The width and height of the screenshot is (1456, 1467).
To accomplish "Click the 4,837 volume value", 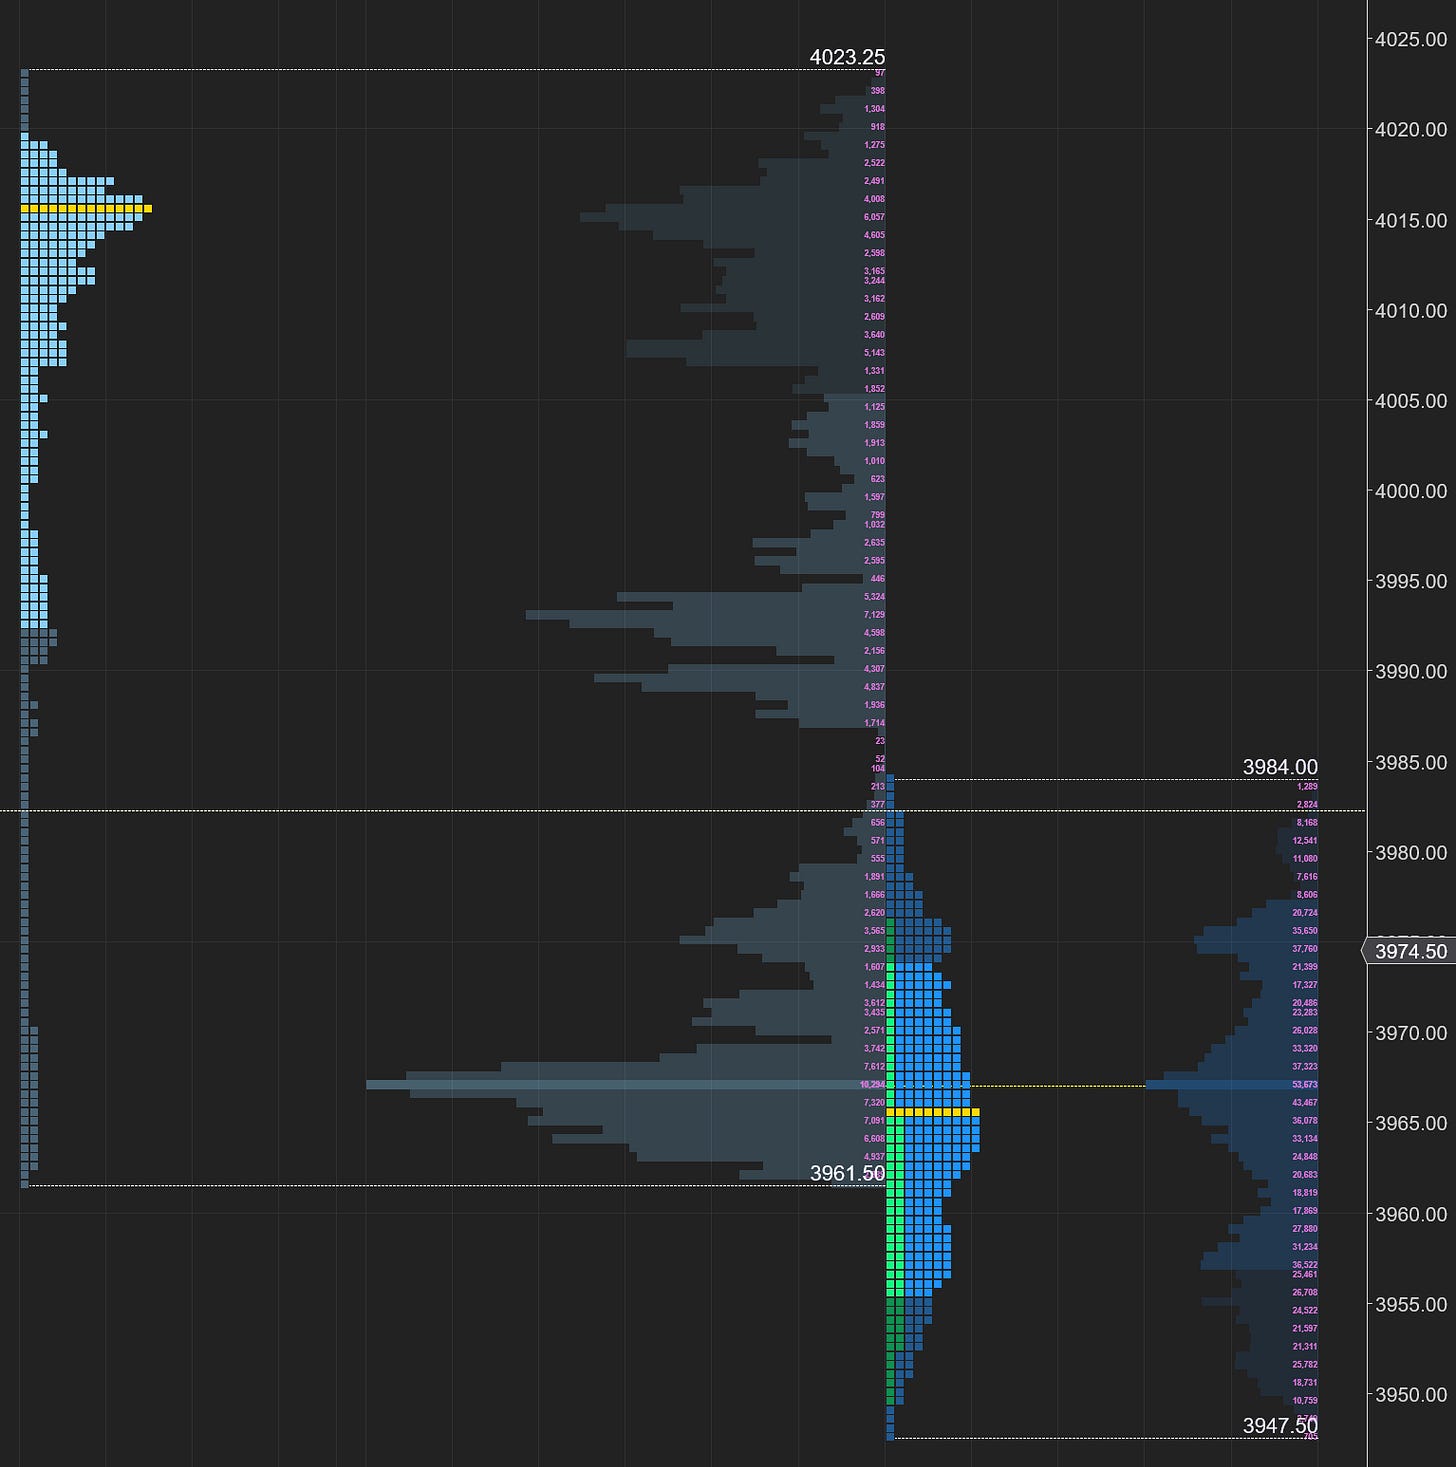I will click(874, 687).
